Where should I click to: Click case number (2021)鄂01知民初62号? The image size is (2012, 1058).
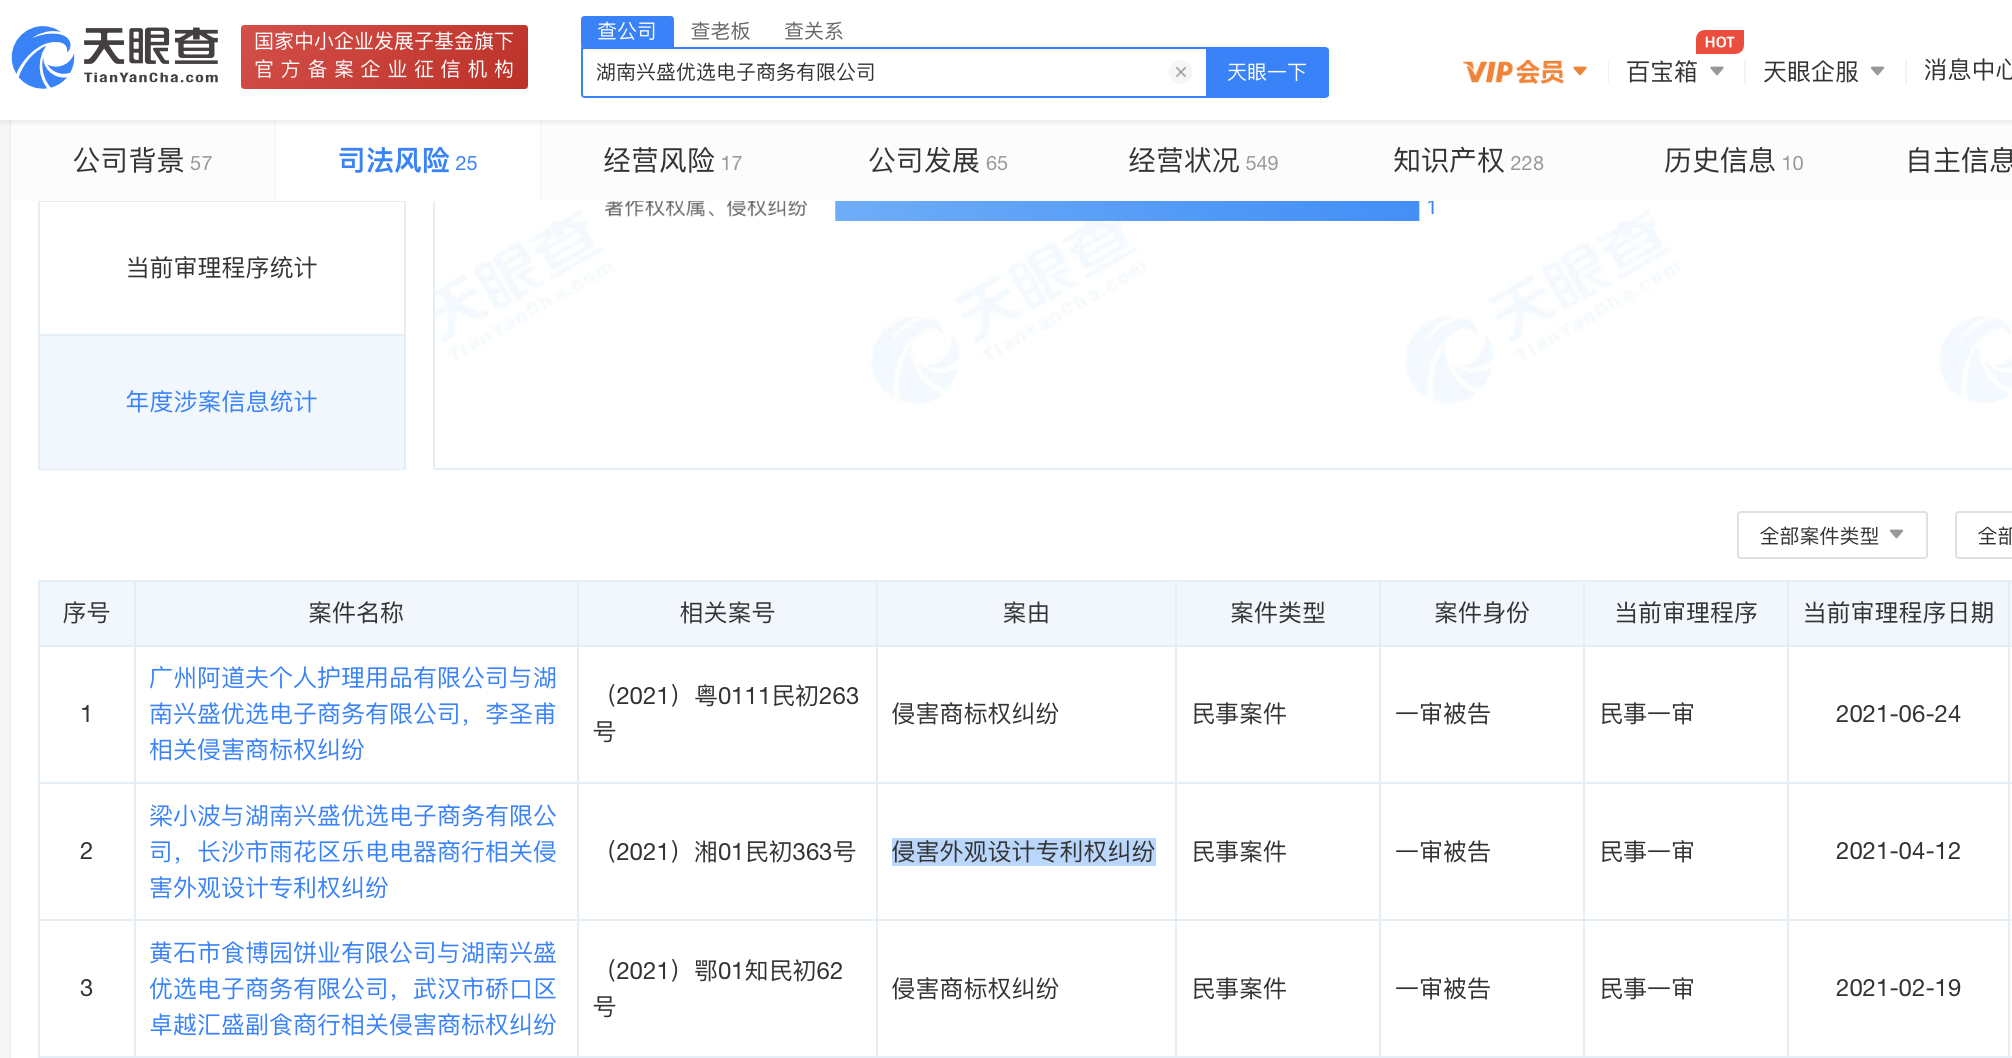[x=720, y=988]
